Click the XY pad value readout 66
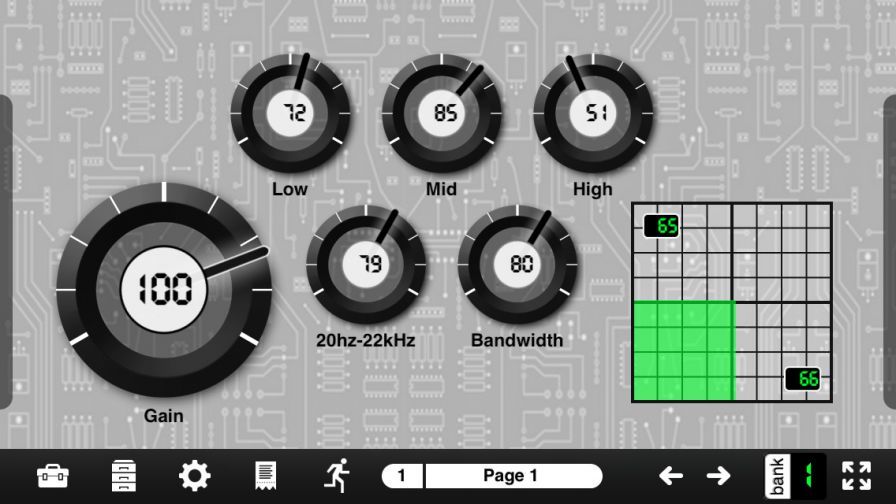Viewport: 896px width, 504px height. pos(803,379)
